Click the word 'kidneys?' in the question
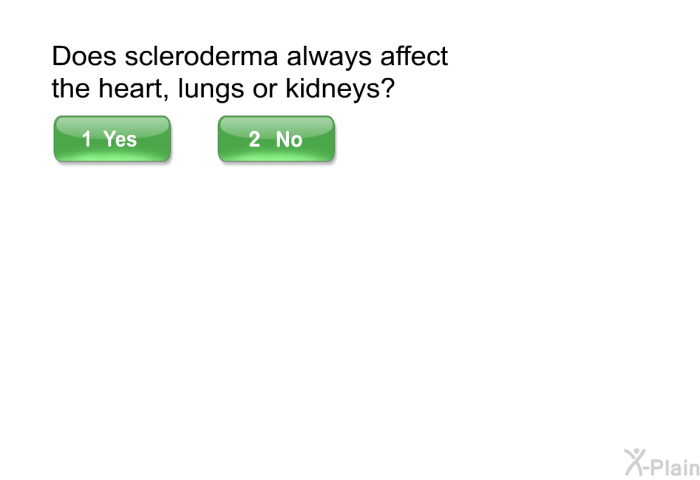The height and width of the screenshot is (480, 700). (340, 89)
